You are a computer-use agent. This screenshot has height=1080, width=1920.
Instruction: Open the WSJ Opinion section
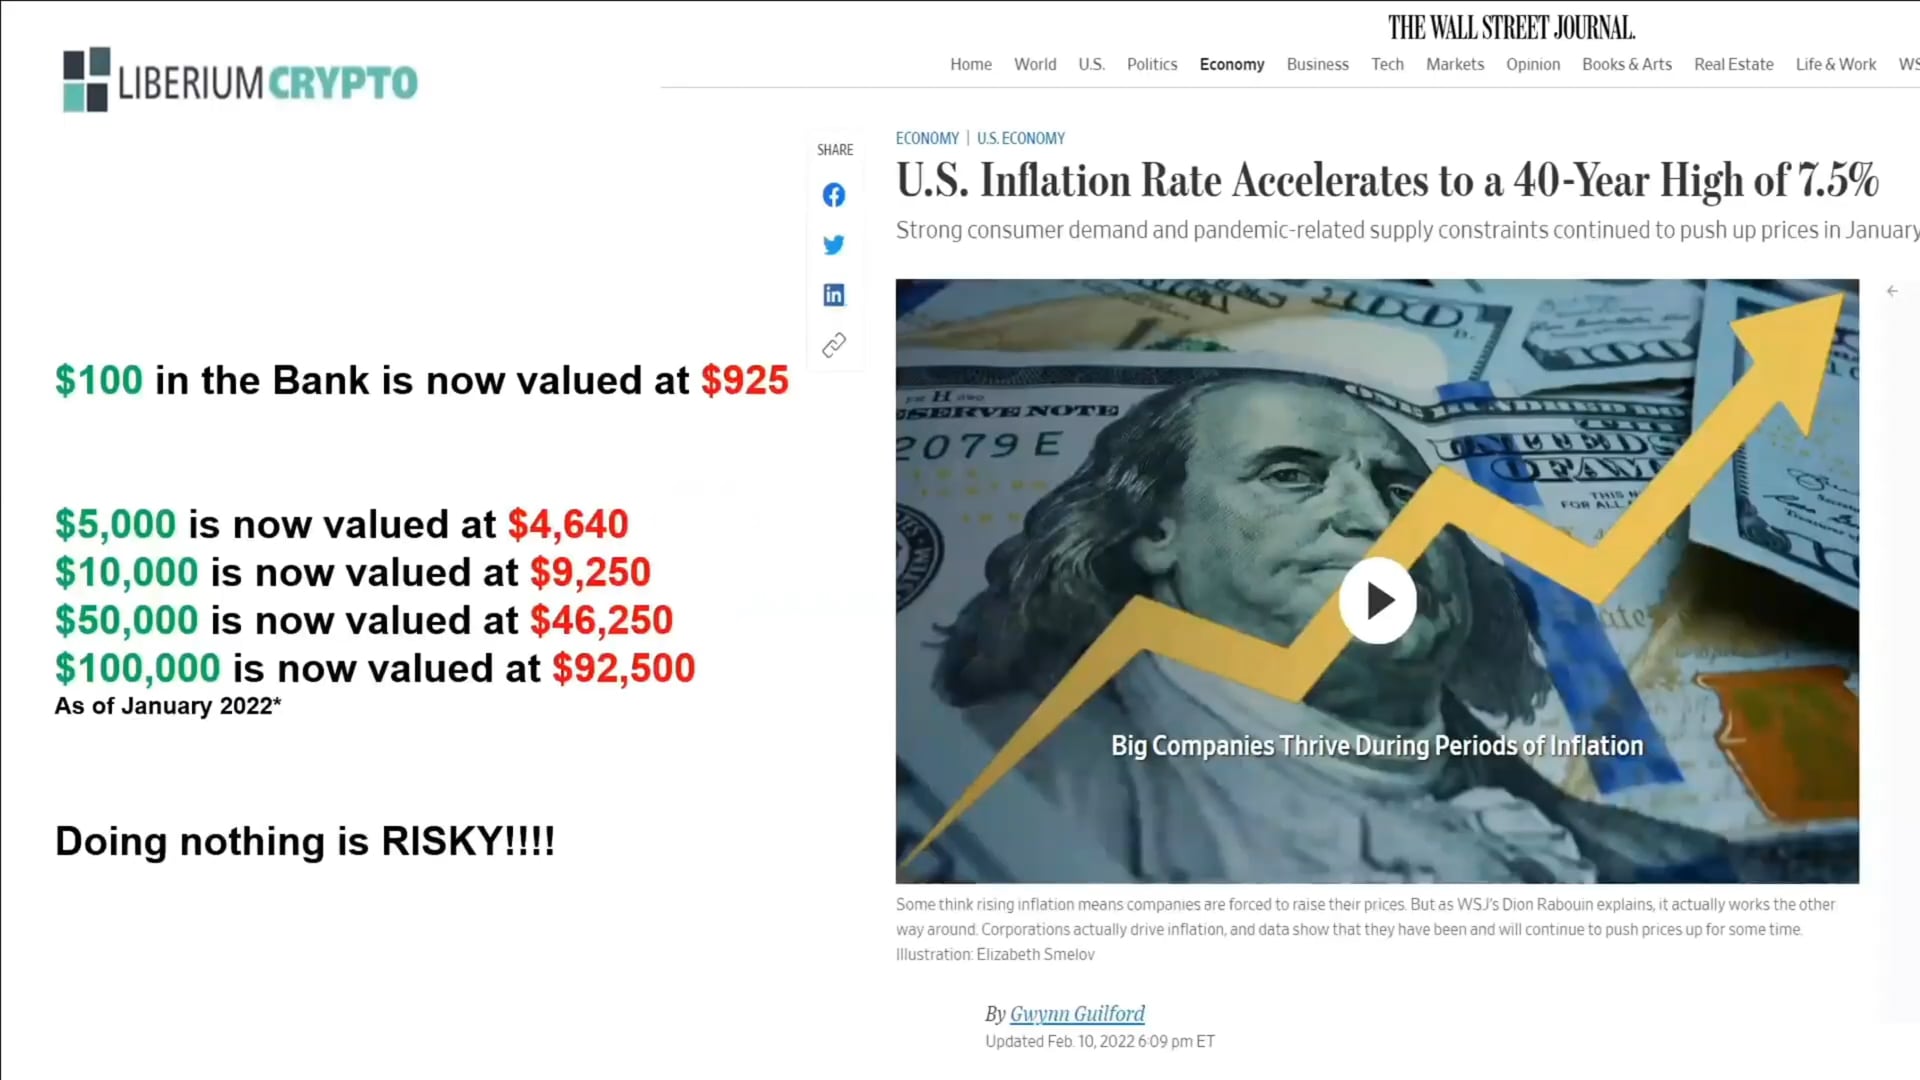[x=1532, y=63]
